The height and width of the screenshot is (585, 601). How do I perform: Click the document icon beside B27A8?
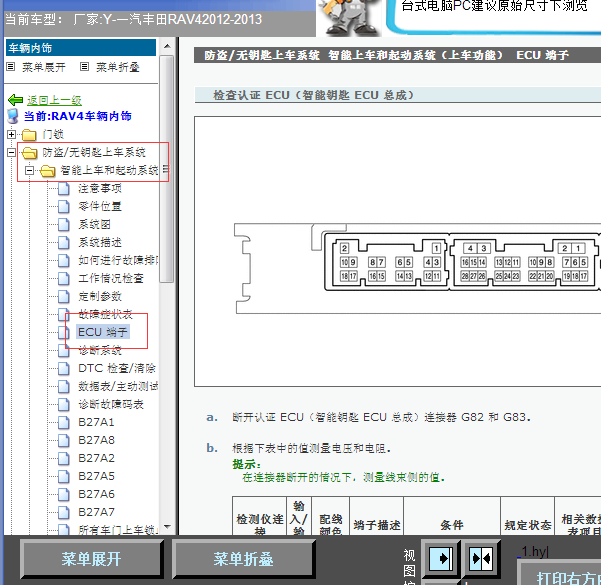64,440
